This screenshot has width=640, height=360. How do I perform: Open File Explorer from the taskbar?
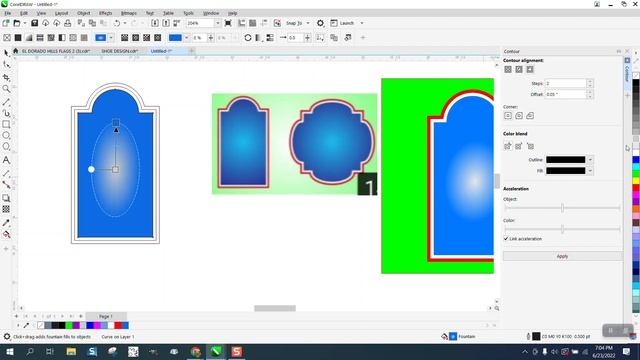pyautogui.click(x=71, y=351)
